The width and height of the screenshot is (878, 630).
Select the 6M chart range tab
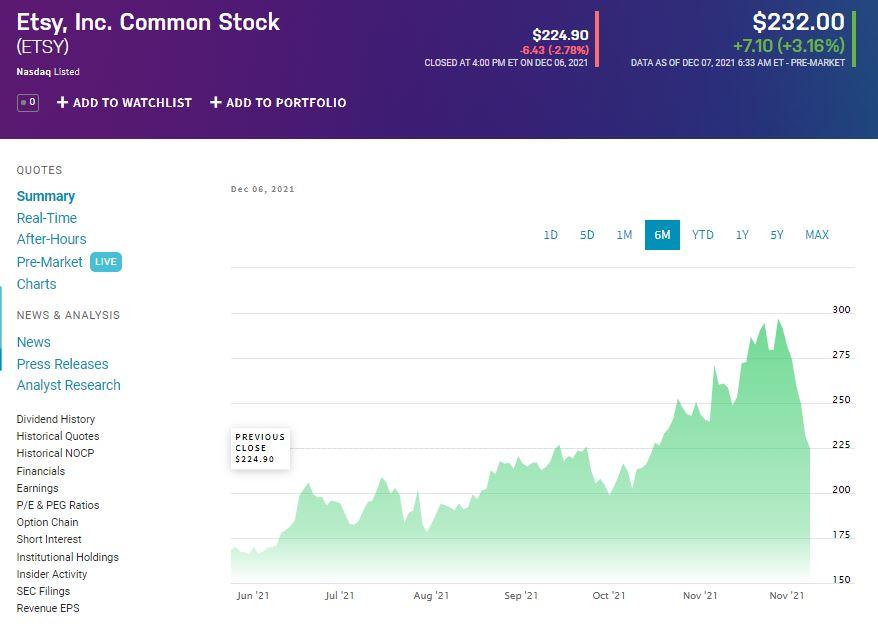(662, 235)
